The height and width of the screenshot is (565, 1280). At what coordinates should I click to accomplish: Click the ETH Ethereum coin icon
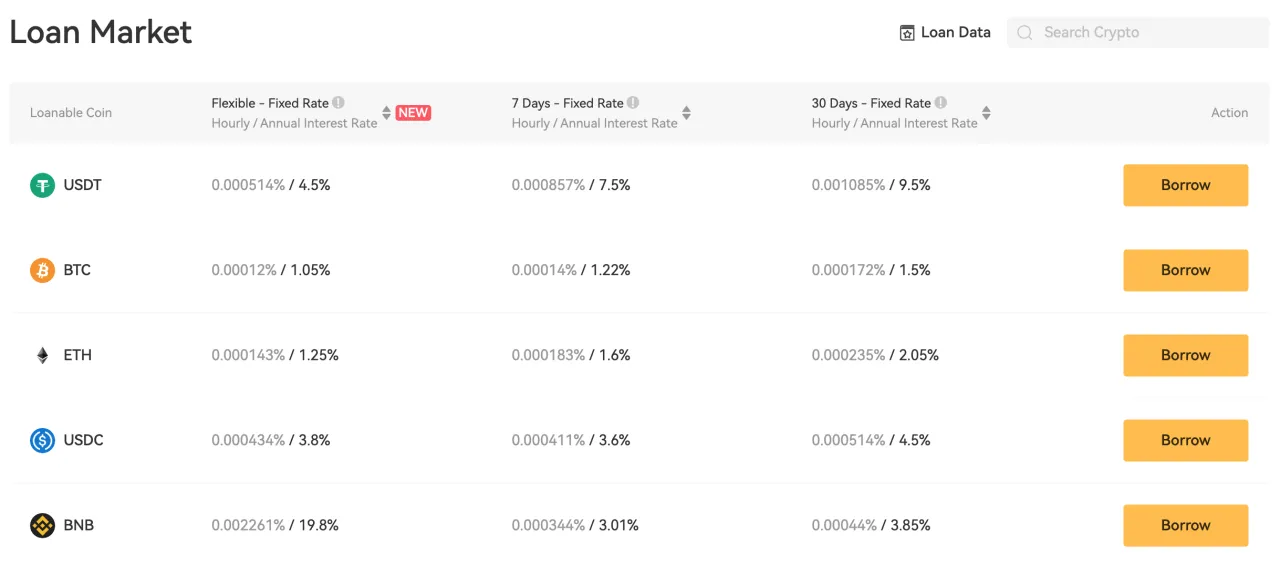(42, 355)
